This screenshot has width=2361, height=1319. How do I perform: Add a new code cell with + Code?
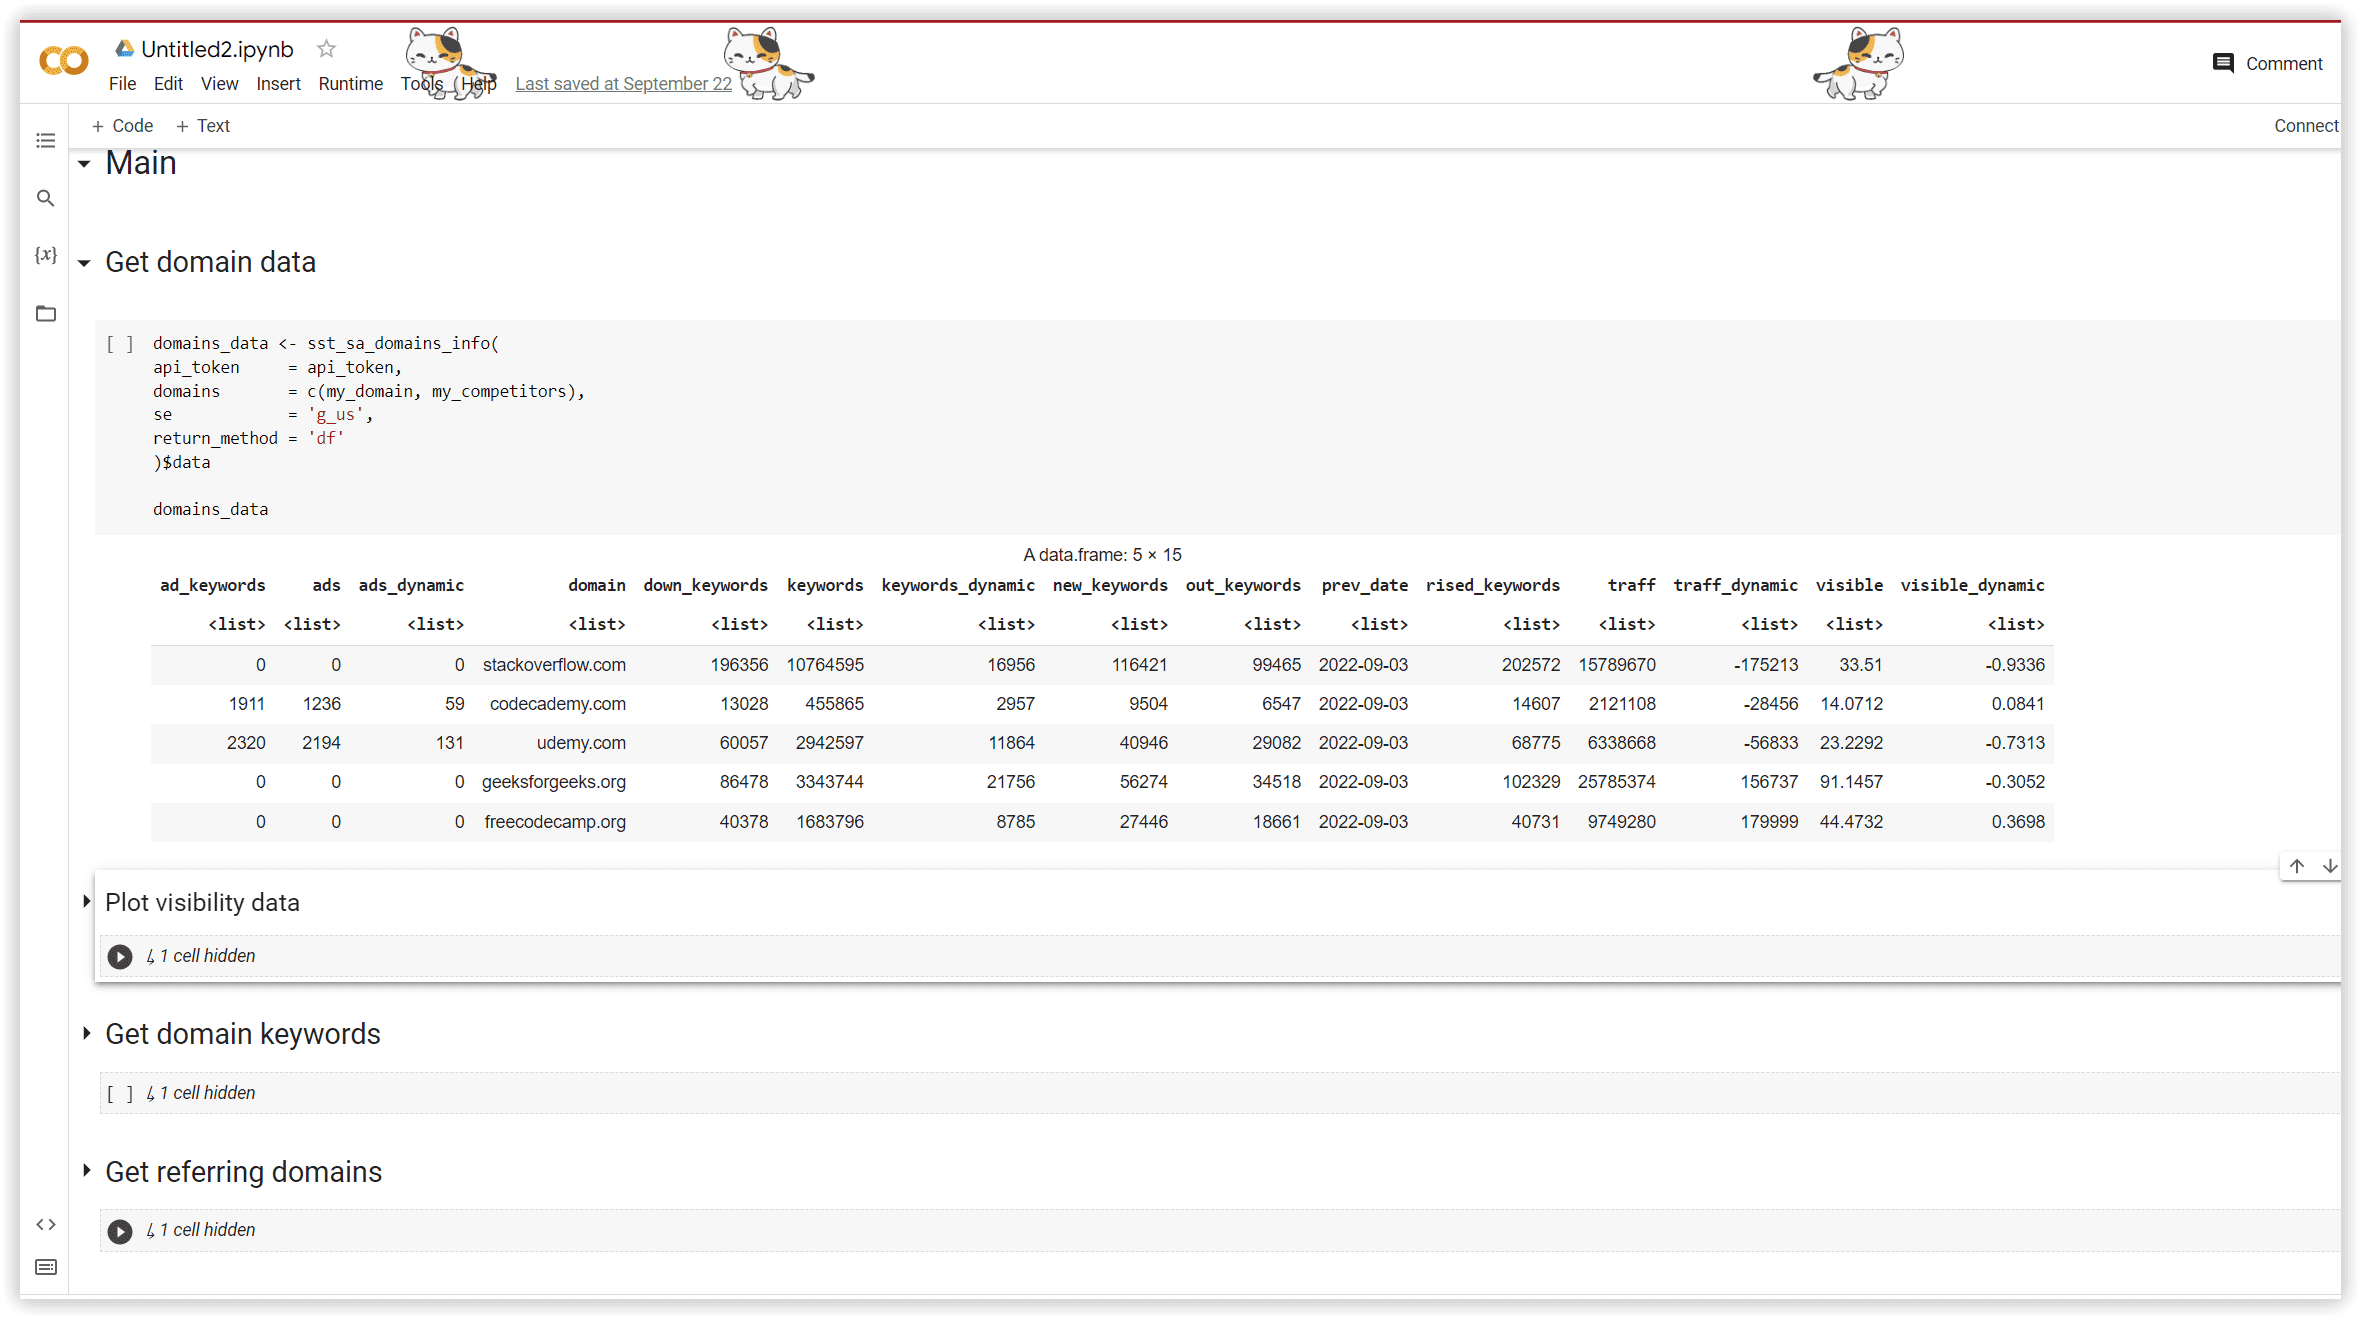pyautogui.click(x=122, y=125)
